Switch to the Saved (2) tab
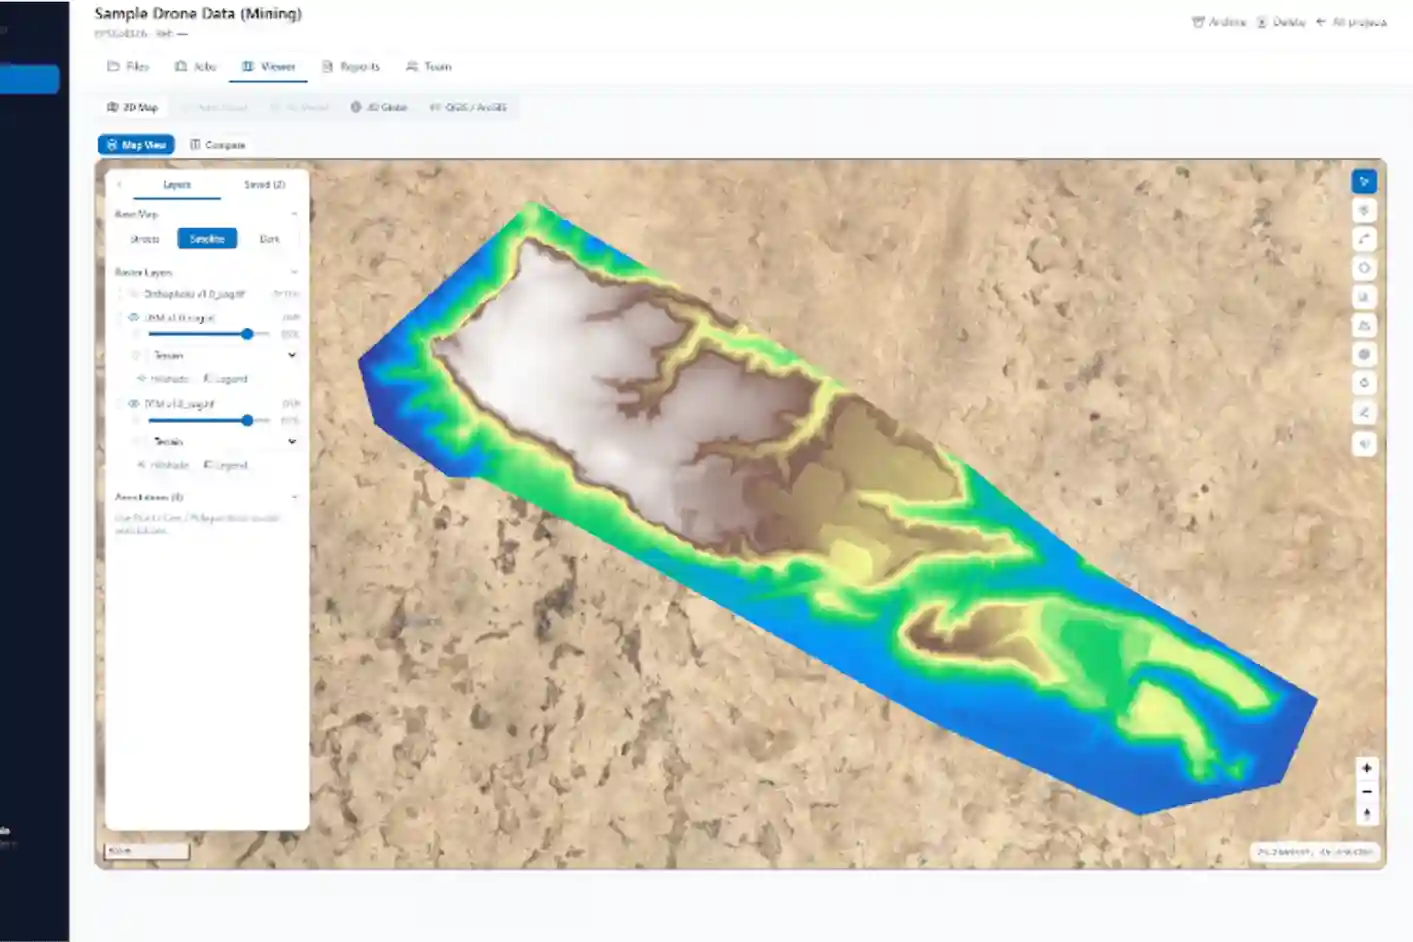The width and height of the screenshot is (1413, 942). [264, 185]
